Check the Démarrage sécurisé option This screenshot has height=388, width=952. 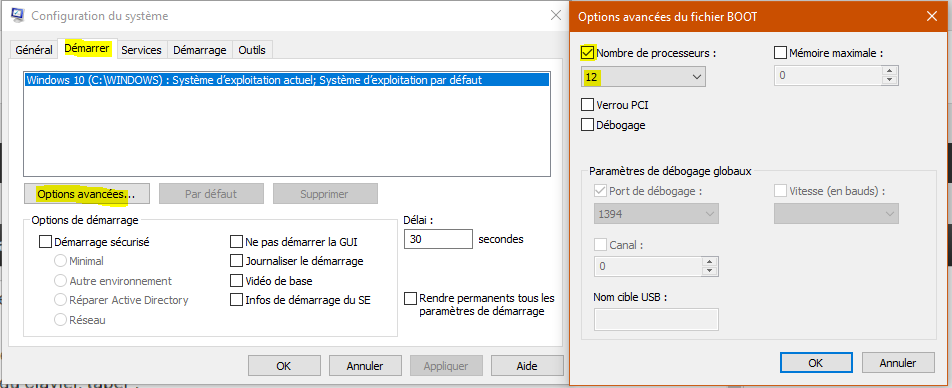[x=46, y=242]
